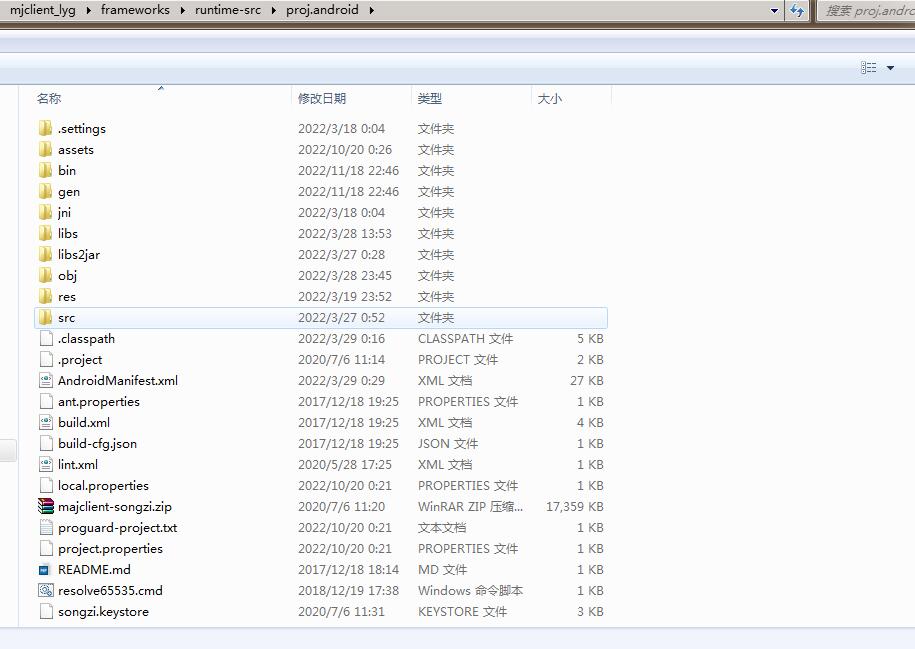Change the view layout icon
The width and height of the screenshot is (915, 649).
click(x=868, y=68)
